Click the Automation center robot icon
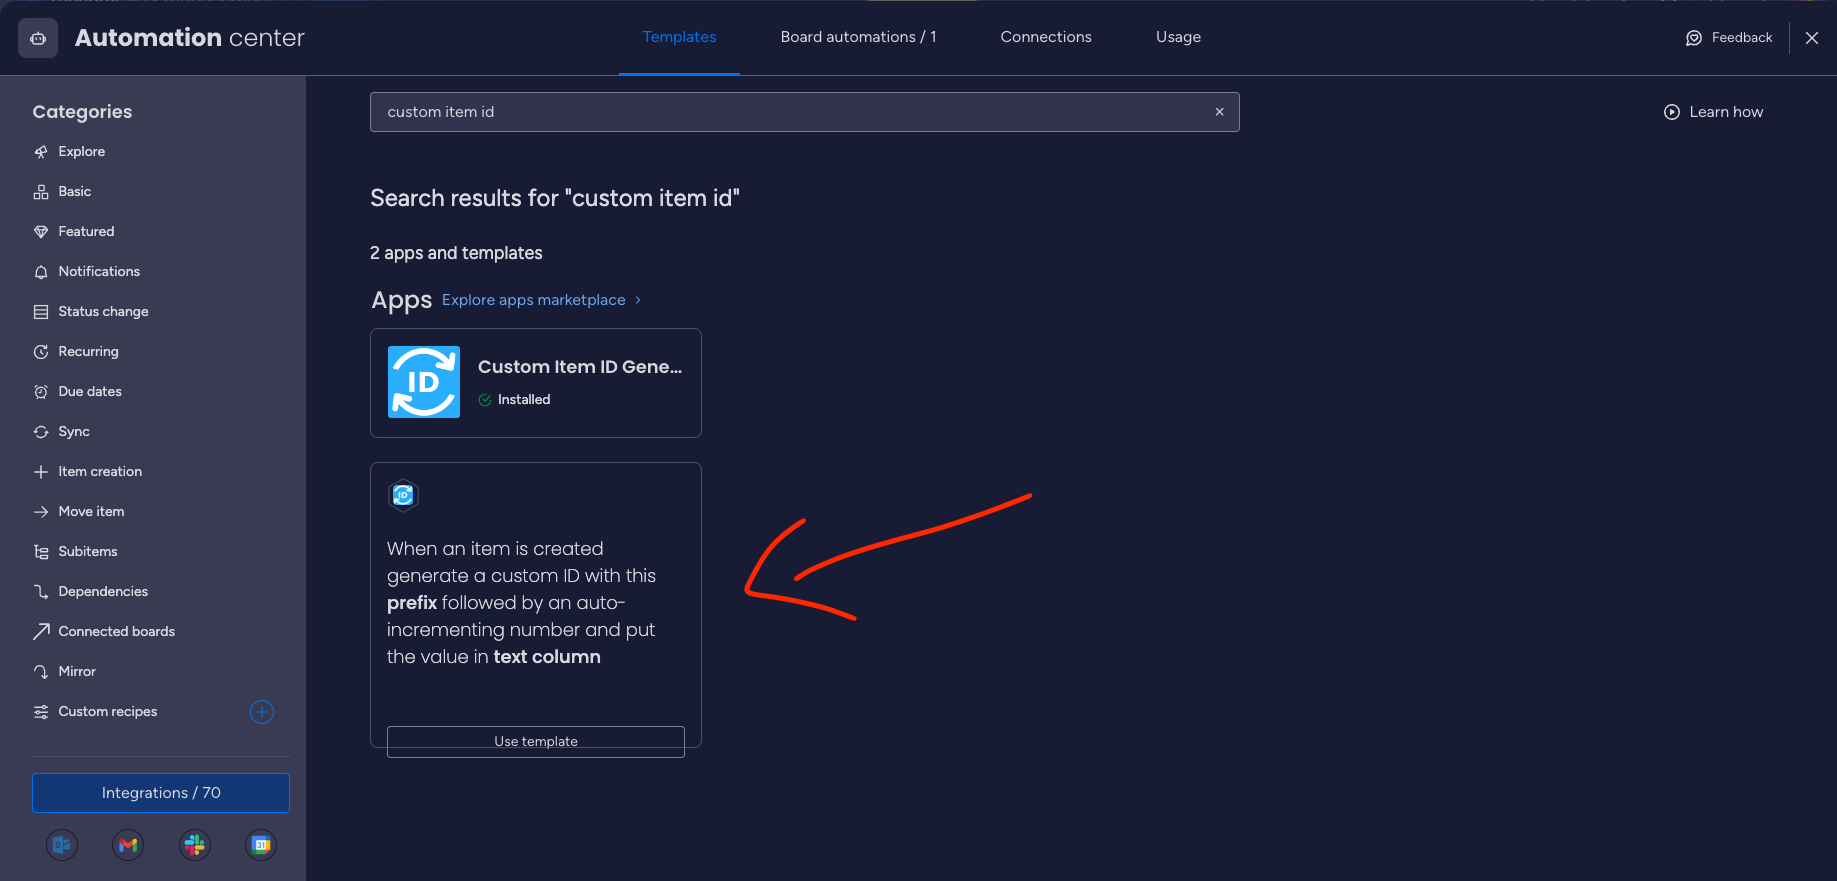1837x881 pixels. point(38,38)
